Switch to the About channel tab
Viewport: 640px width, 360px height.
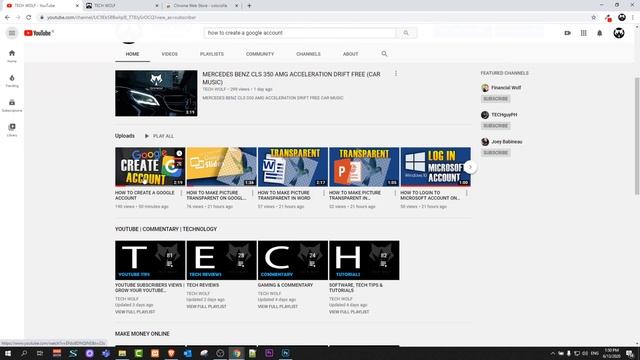pyautogui.click(x=351, y=54)
